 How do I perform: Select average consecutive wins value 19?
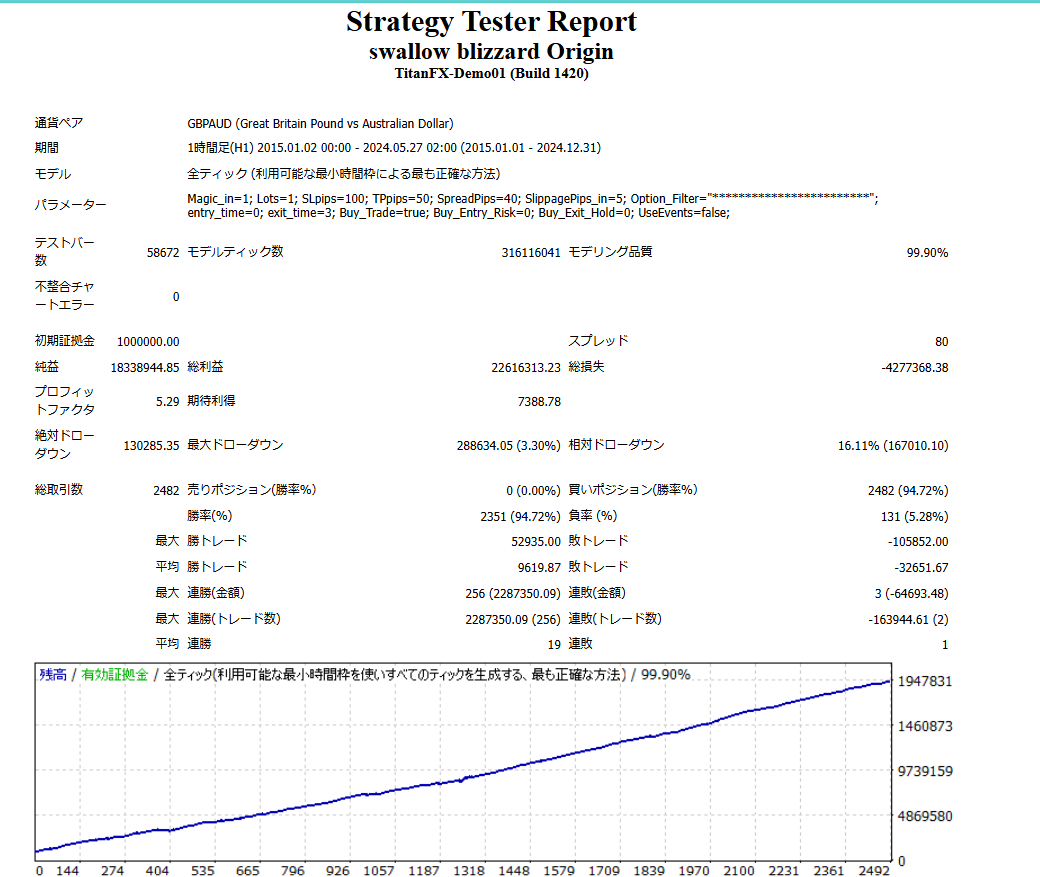tap(554, 645)
